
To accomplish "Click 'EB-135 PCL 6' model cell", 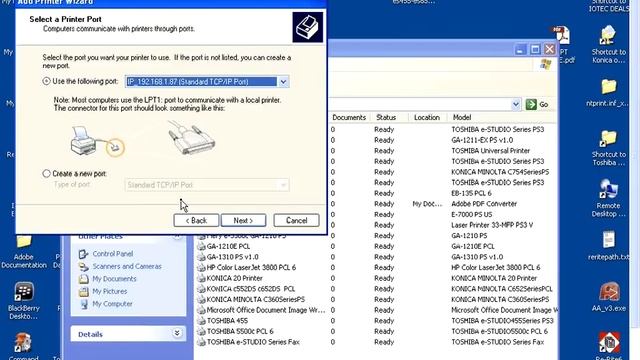I will (x=471, y=193).
